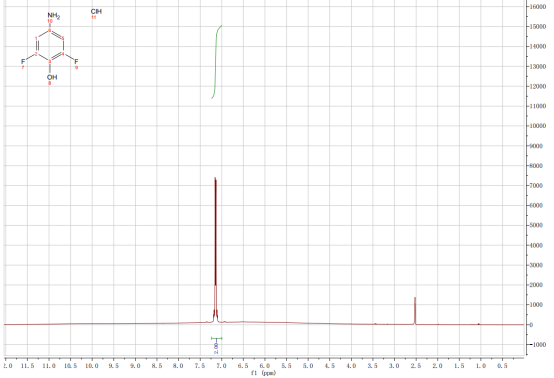
Task: Click the benzene ring center in structure
Action: (49, 46)
